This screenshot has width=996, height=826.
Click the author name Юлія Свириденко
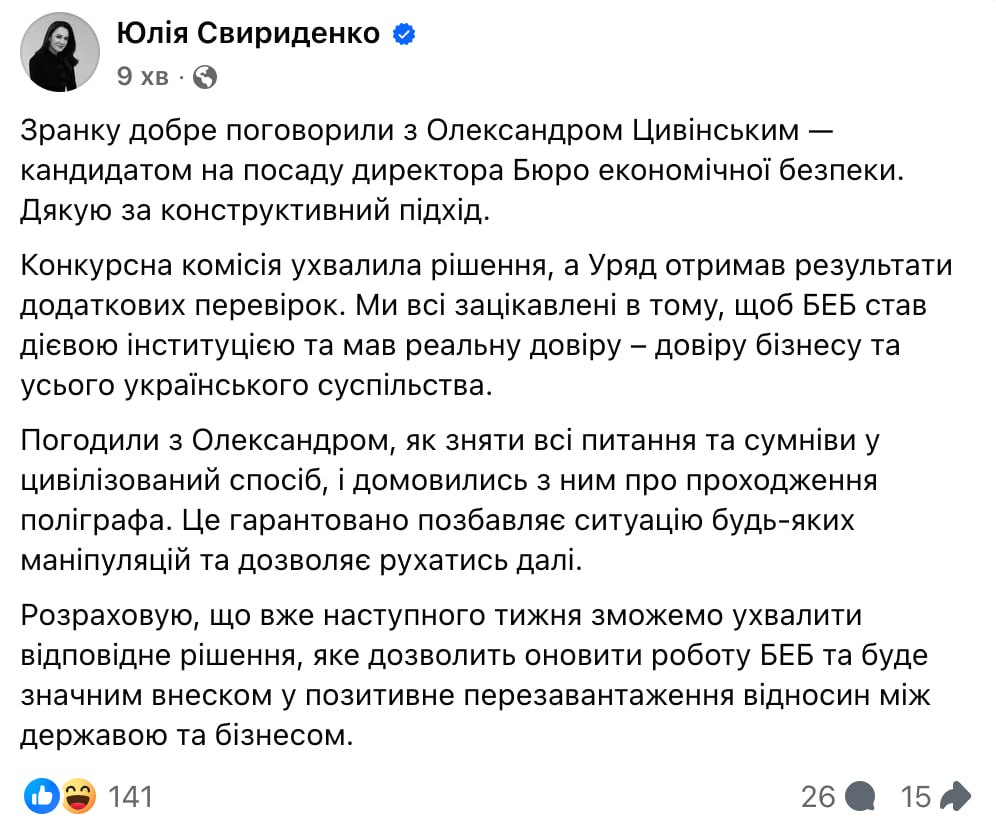[x=248, y=34]
